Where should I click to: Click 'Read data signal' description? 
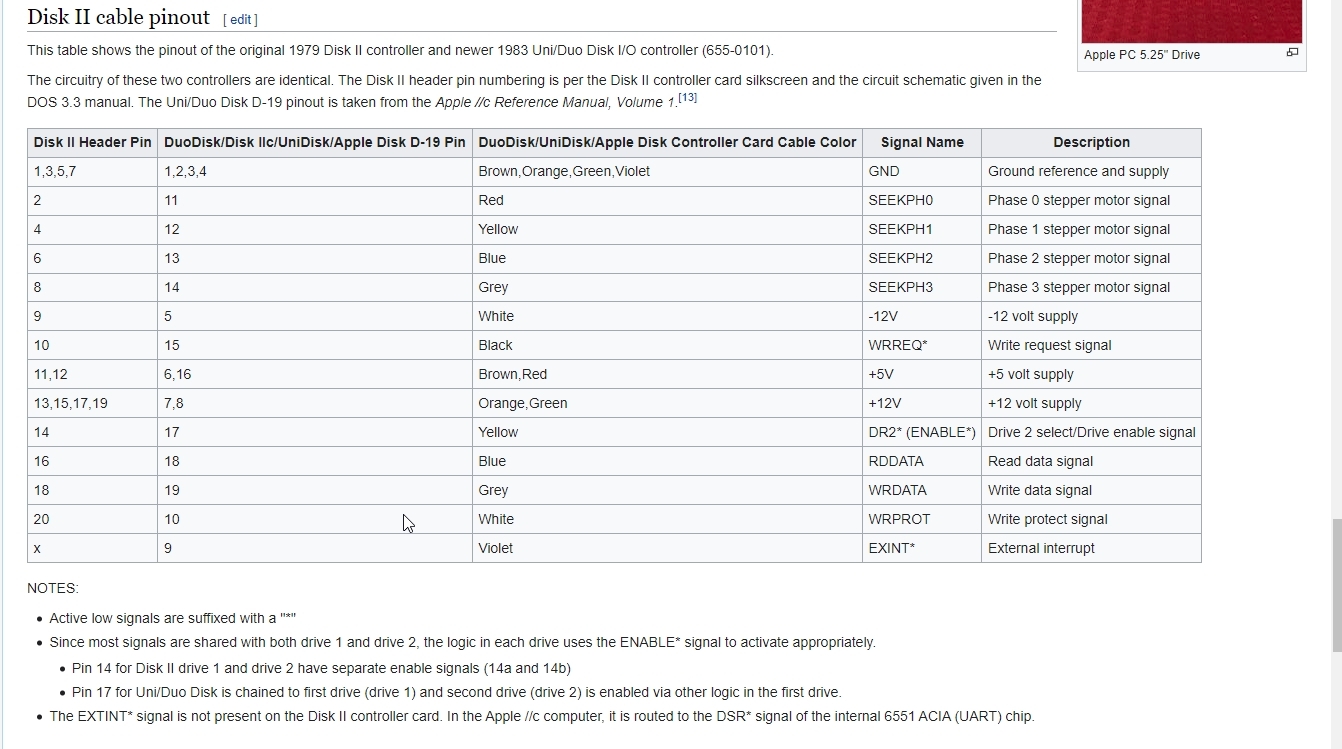pos(1091,461)
